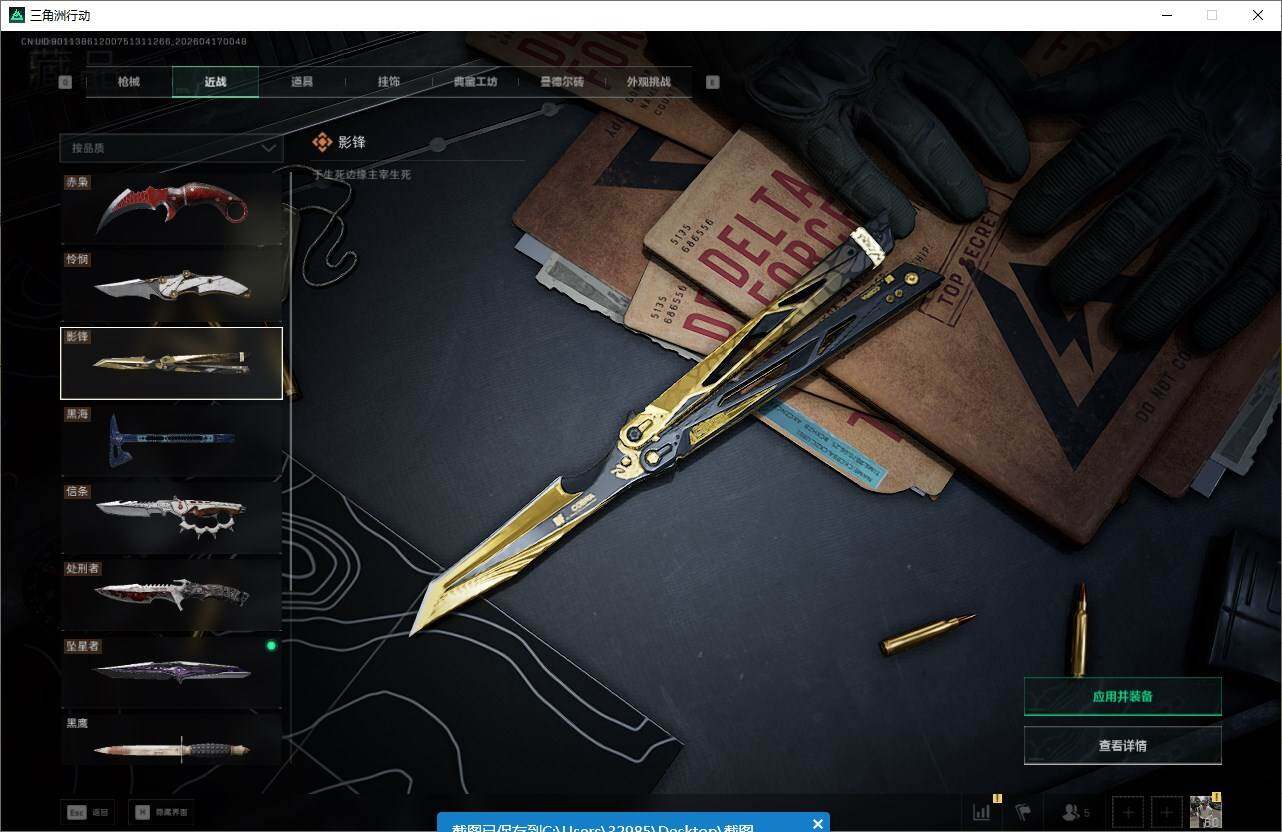
Task: Select the 黑海 axe skin thumbnail
Action: (171, 438)
